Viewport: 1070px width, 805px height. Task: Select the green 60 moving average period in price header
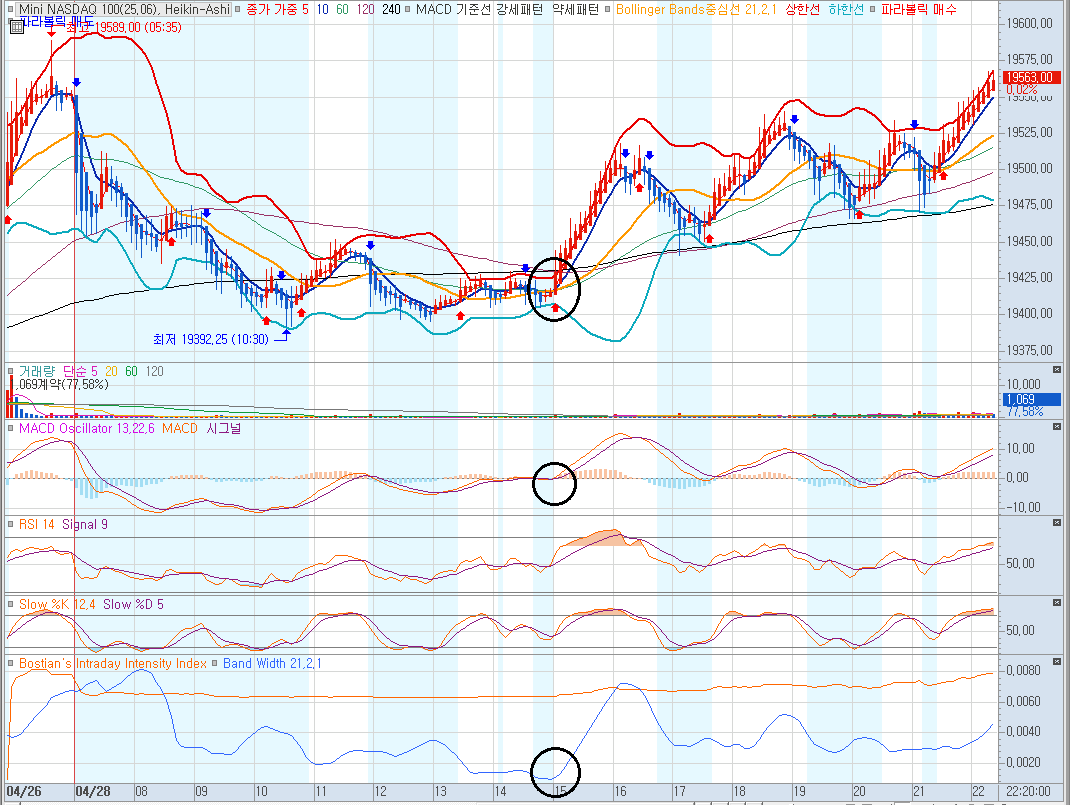click(x=342, y=10)
